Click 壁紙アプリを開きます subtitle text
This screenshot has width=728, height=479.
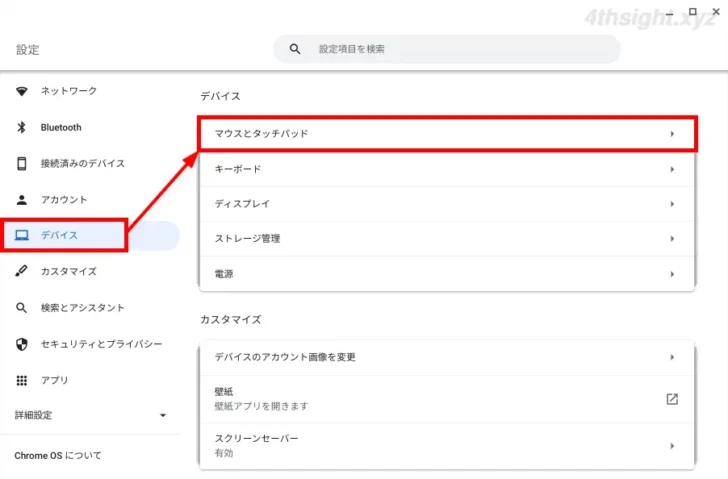pyautogui.click(x=261, y=406)
